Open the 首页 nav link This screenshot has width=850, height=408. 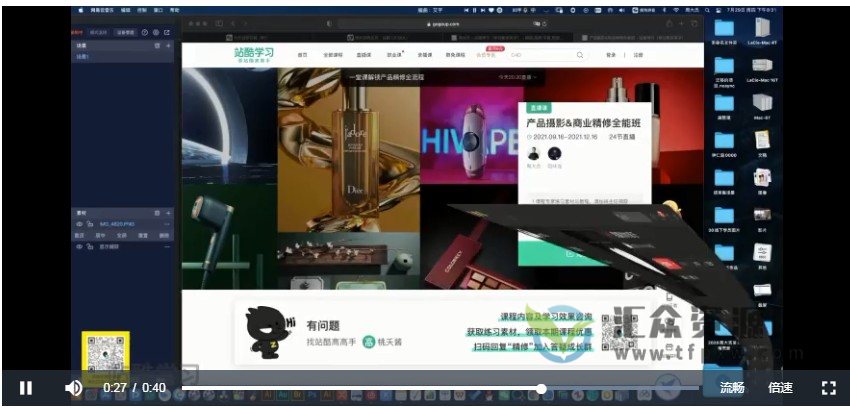[x=302, y=55]
